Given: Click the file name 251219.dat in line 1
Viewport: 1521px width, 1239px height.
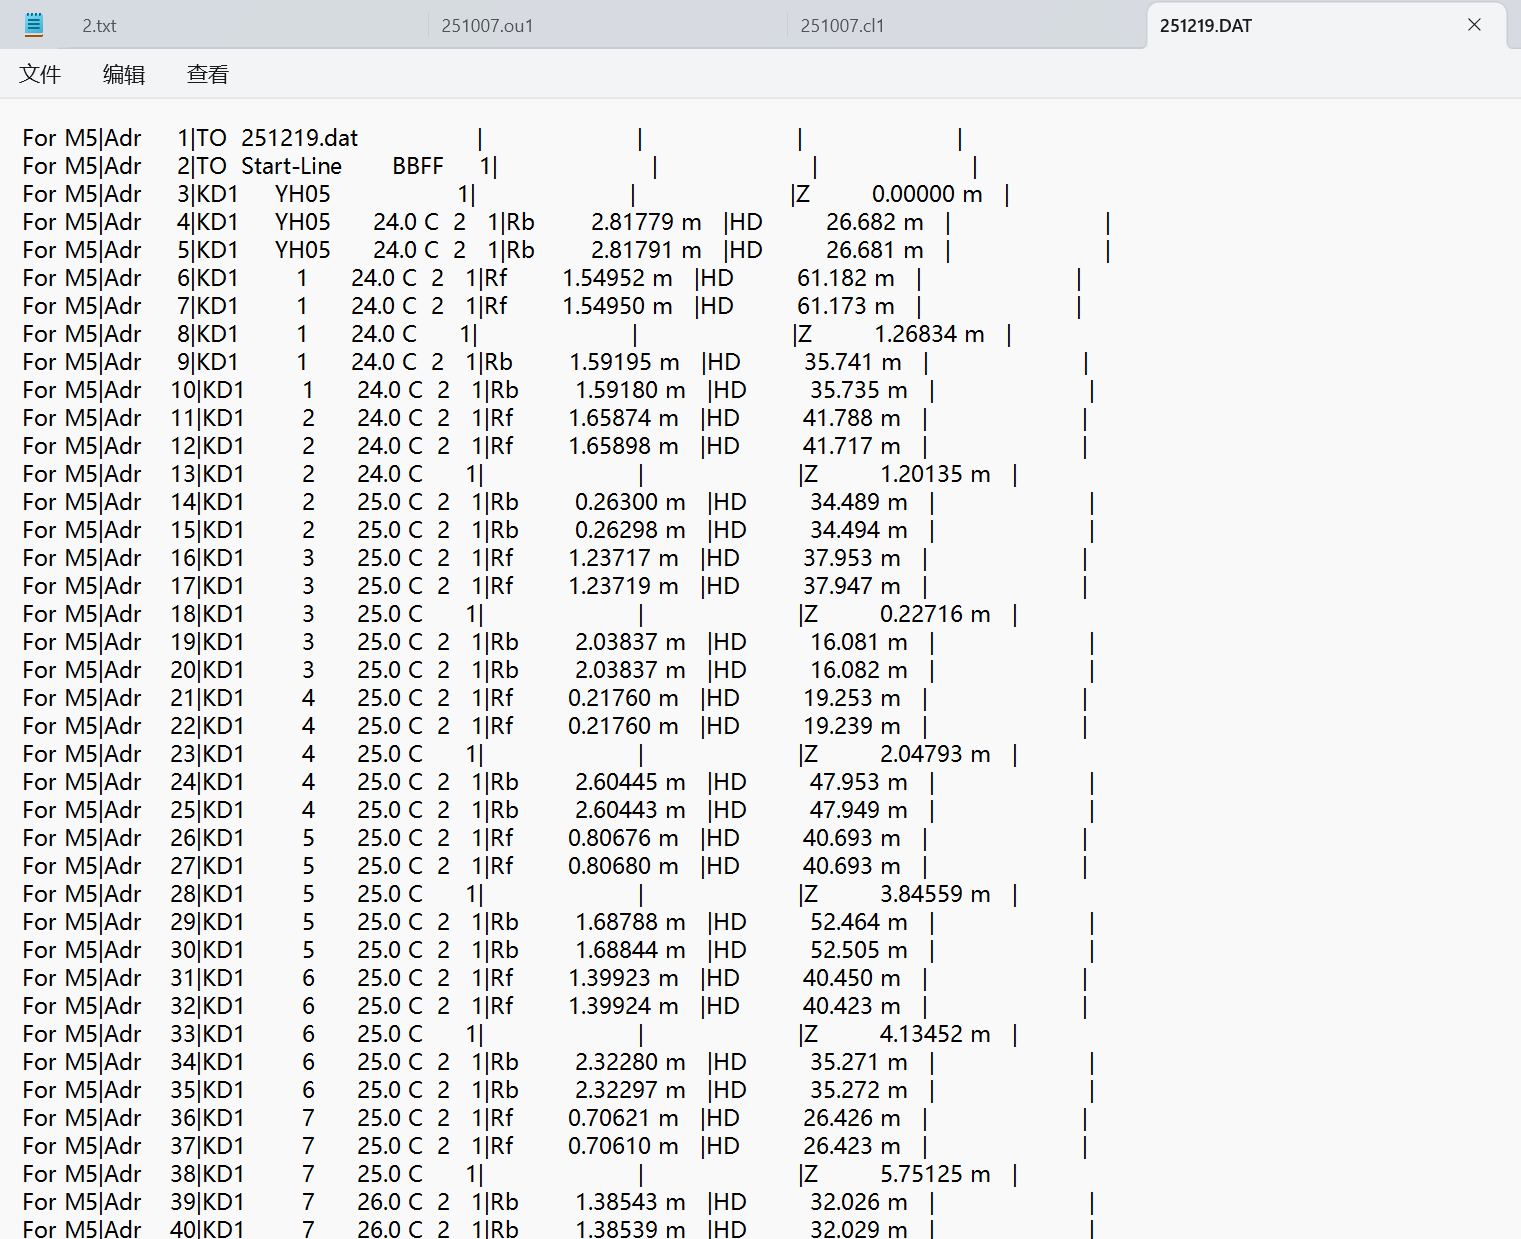Looking at the screenshot, I should tap(299, 138).
